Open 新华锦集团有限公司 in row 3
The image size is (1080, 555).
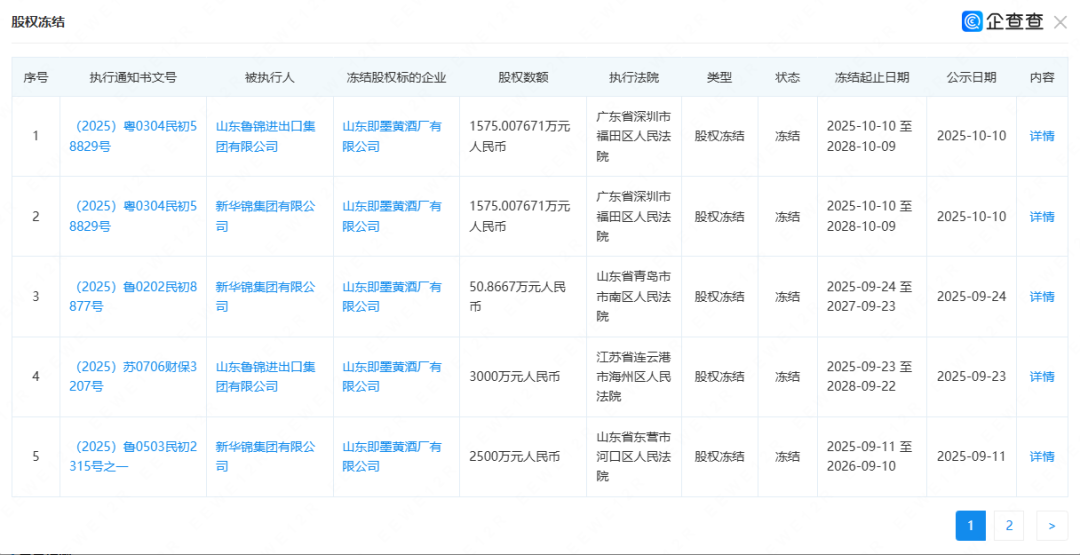point(265,297)
